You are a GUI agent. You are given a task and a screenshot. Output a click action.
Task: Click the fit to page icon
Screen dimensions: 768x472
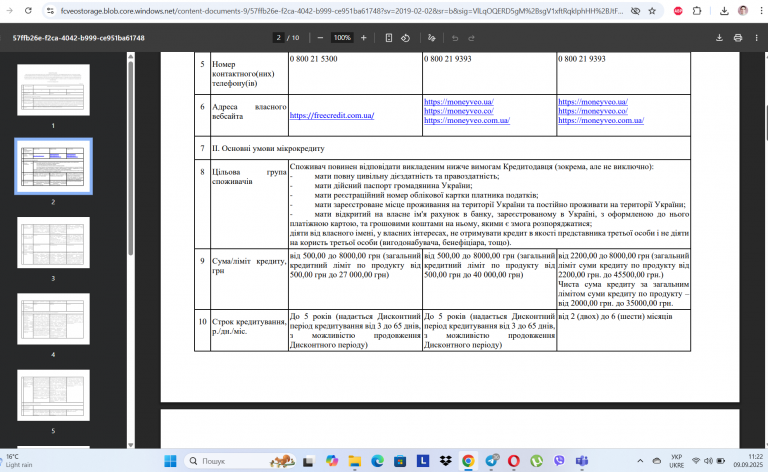coord(388,38)
